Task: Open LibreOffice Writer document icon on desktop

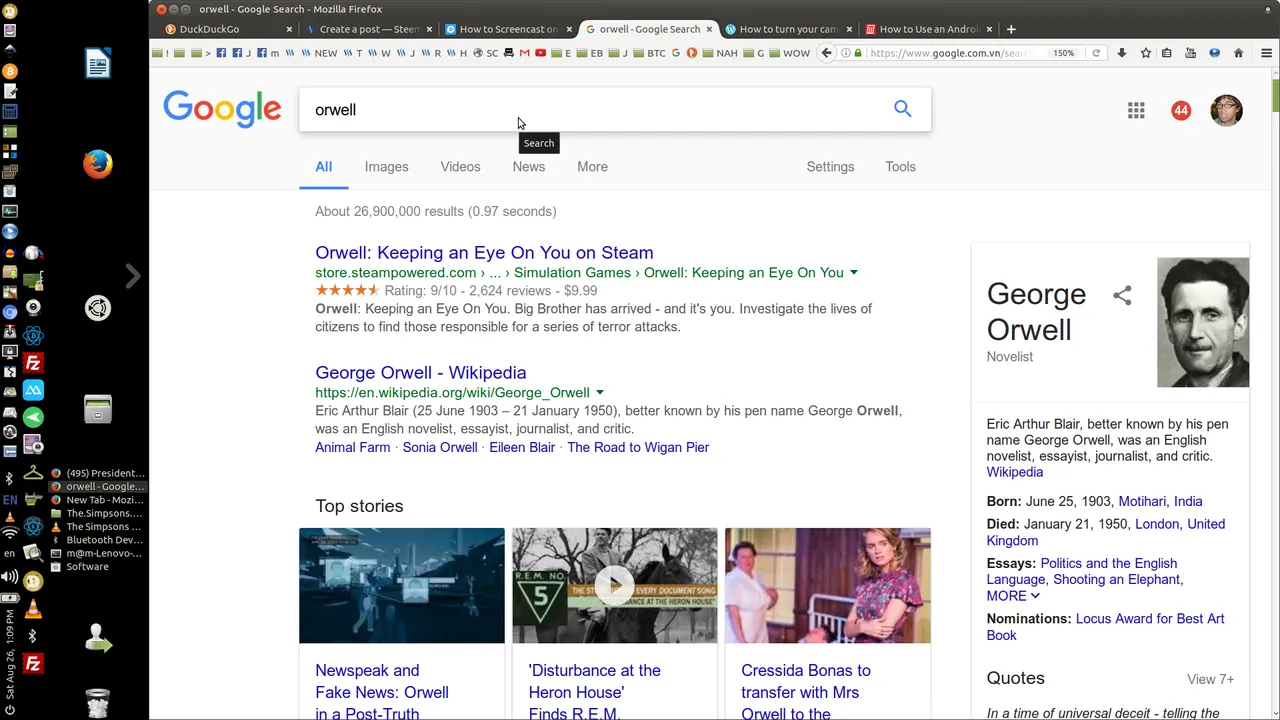Action: tap(98, 63)
